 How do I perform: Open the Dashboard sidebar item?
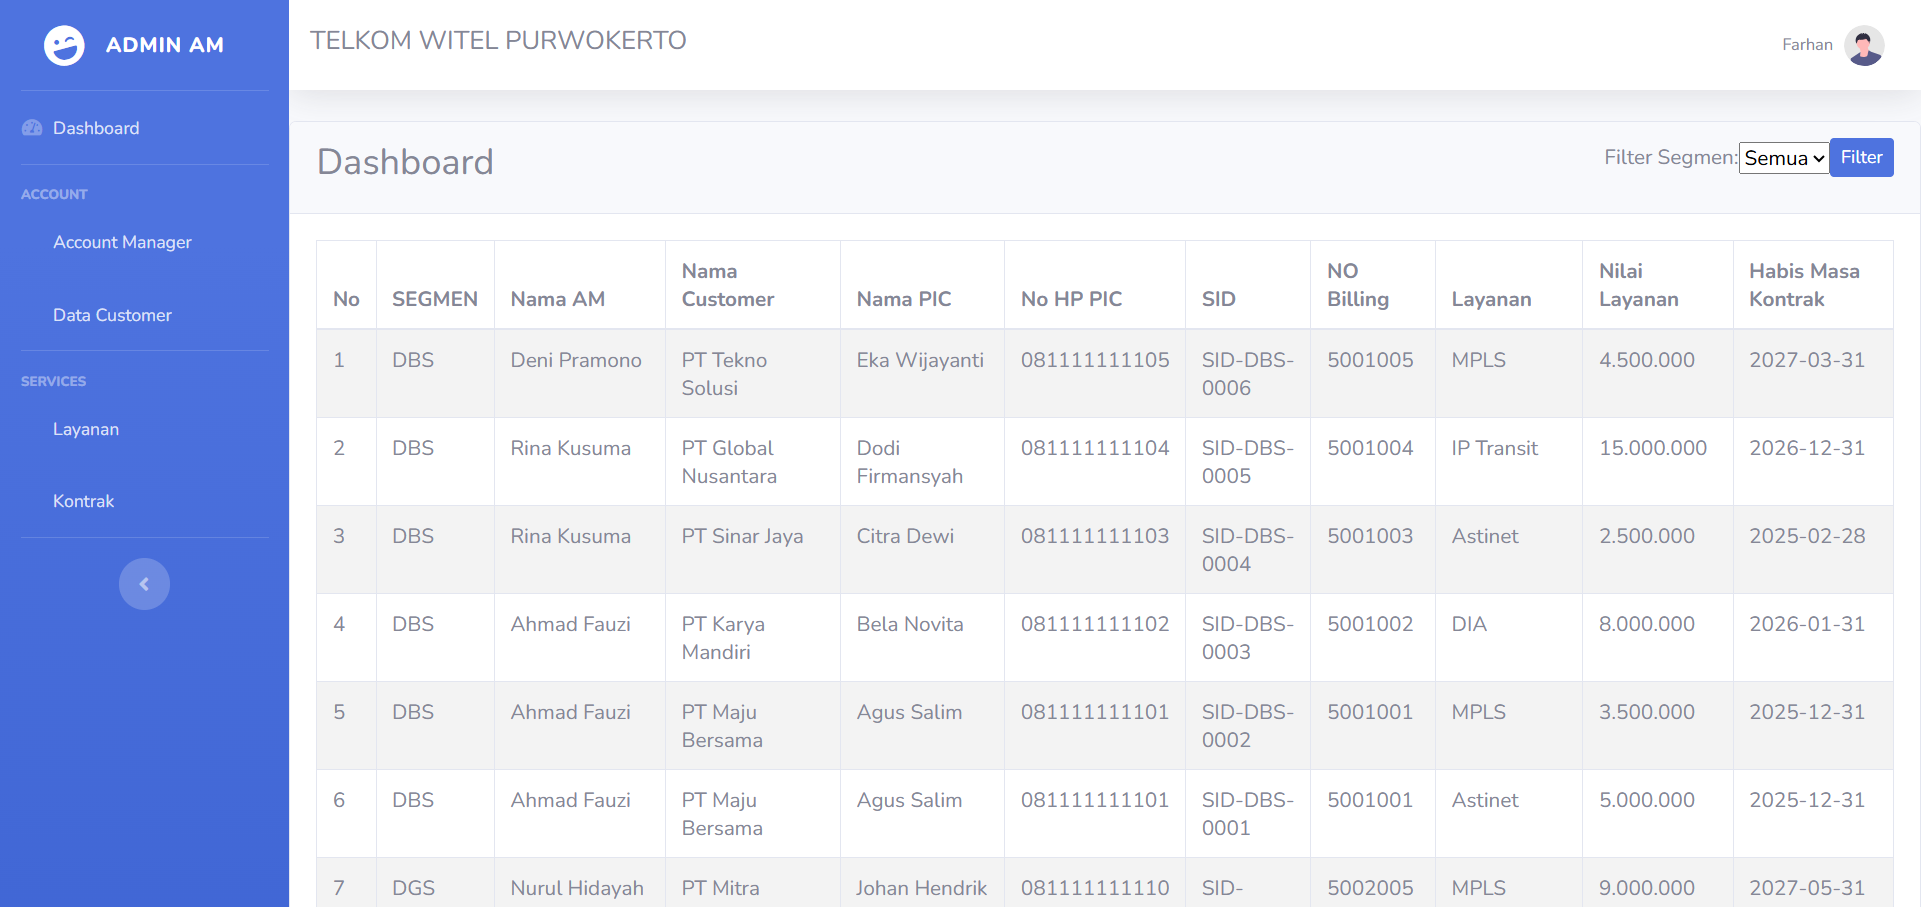coord(96,128)
